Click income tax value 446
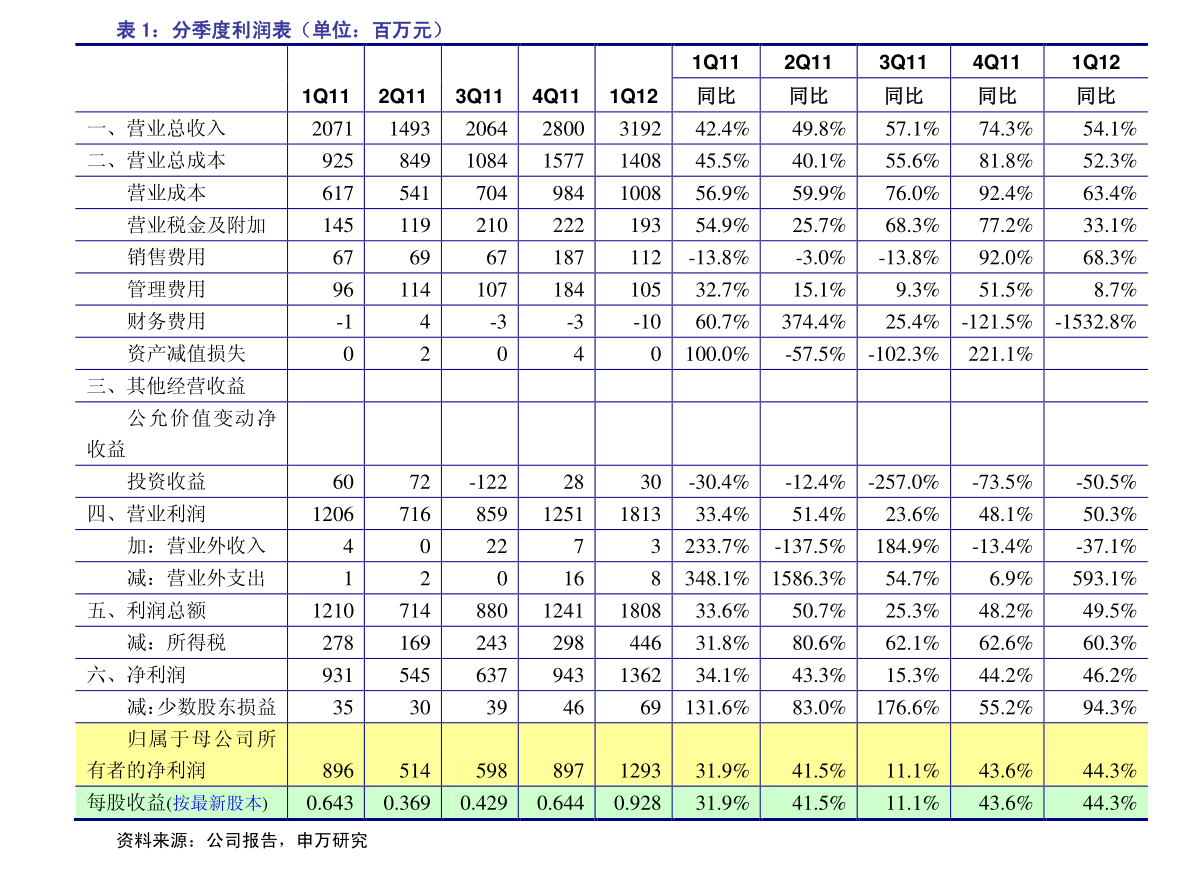The height and width of the screenshot is (871, 1191). pos(646,643)
